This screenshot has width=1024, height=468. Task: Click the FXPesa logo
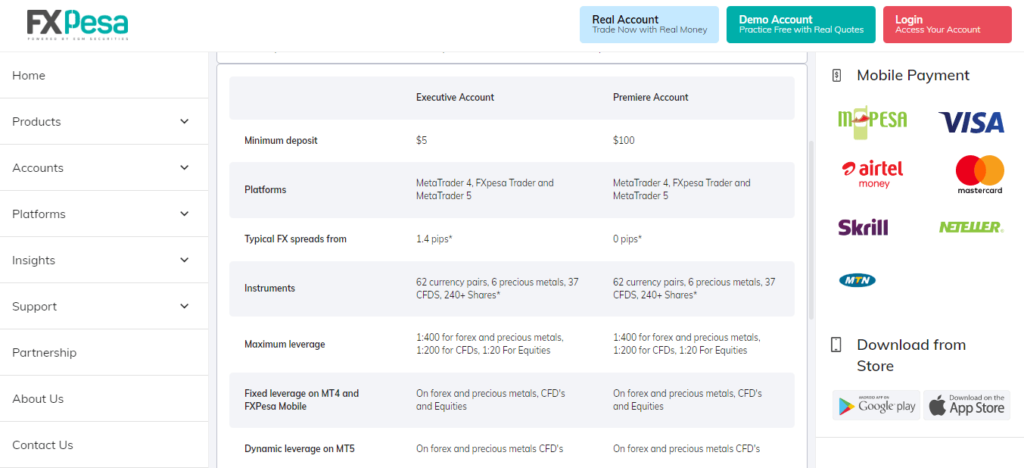coord(77,25)
